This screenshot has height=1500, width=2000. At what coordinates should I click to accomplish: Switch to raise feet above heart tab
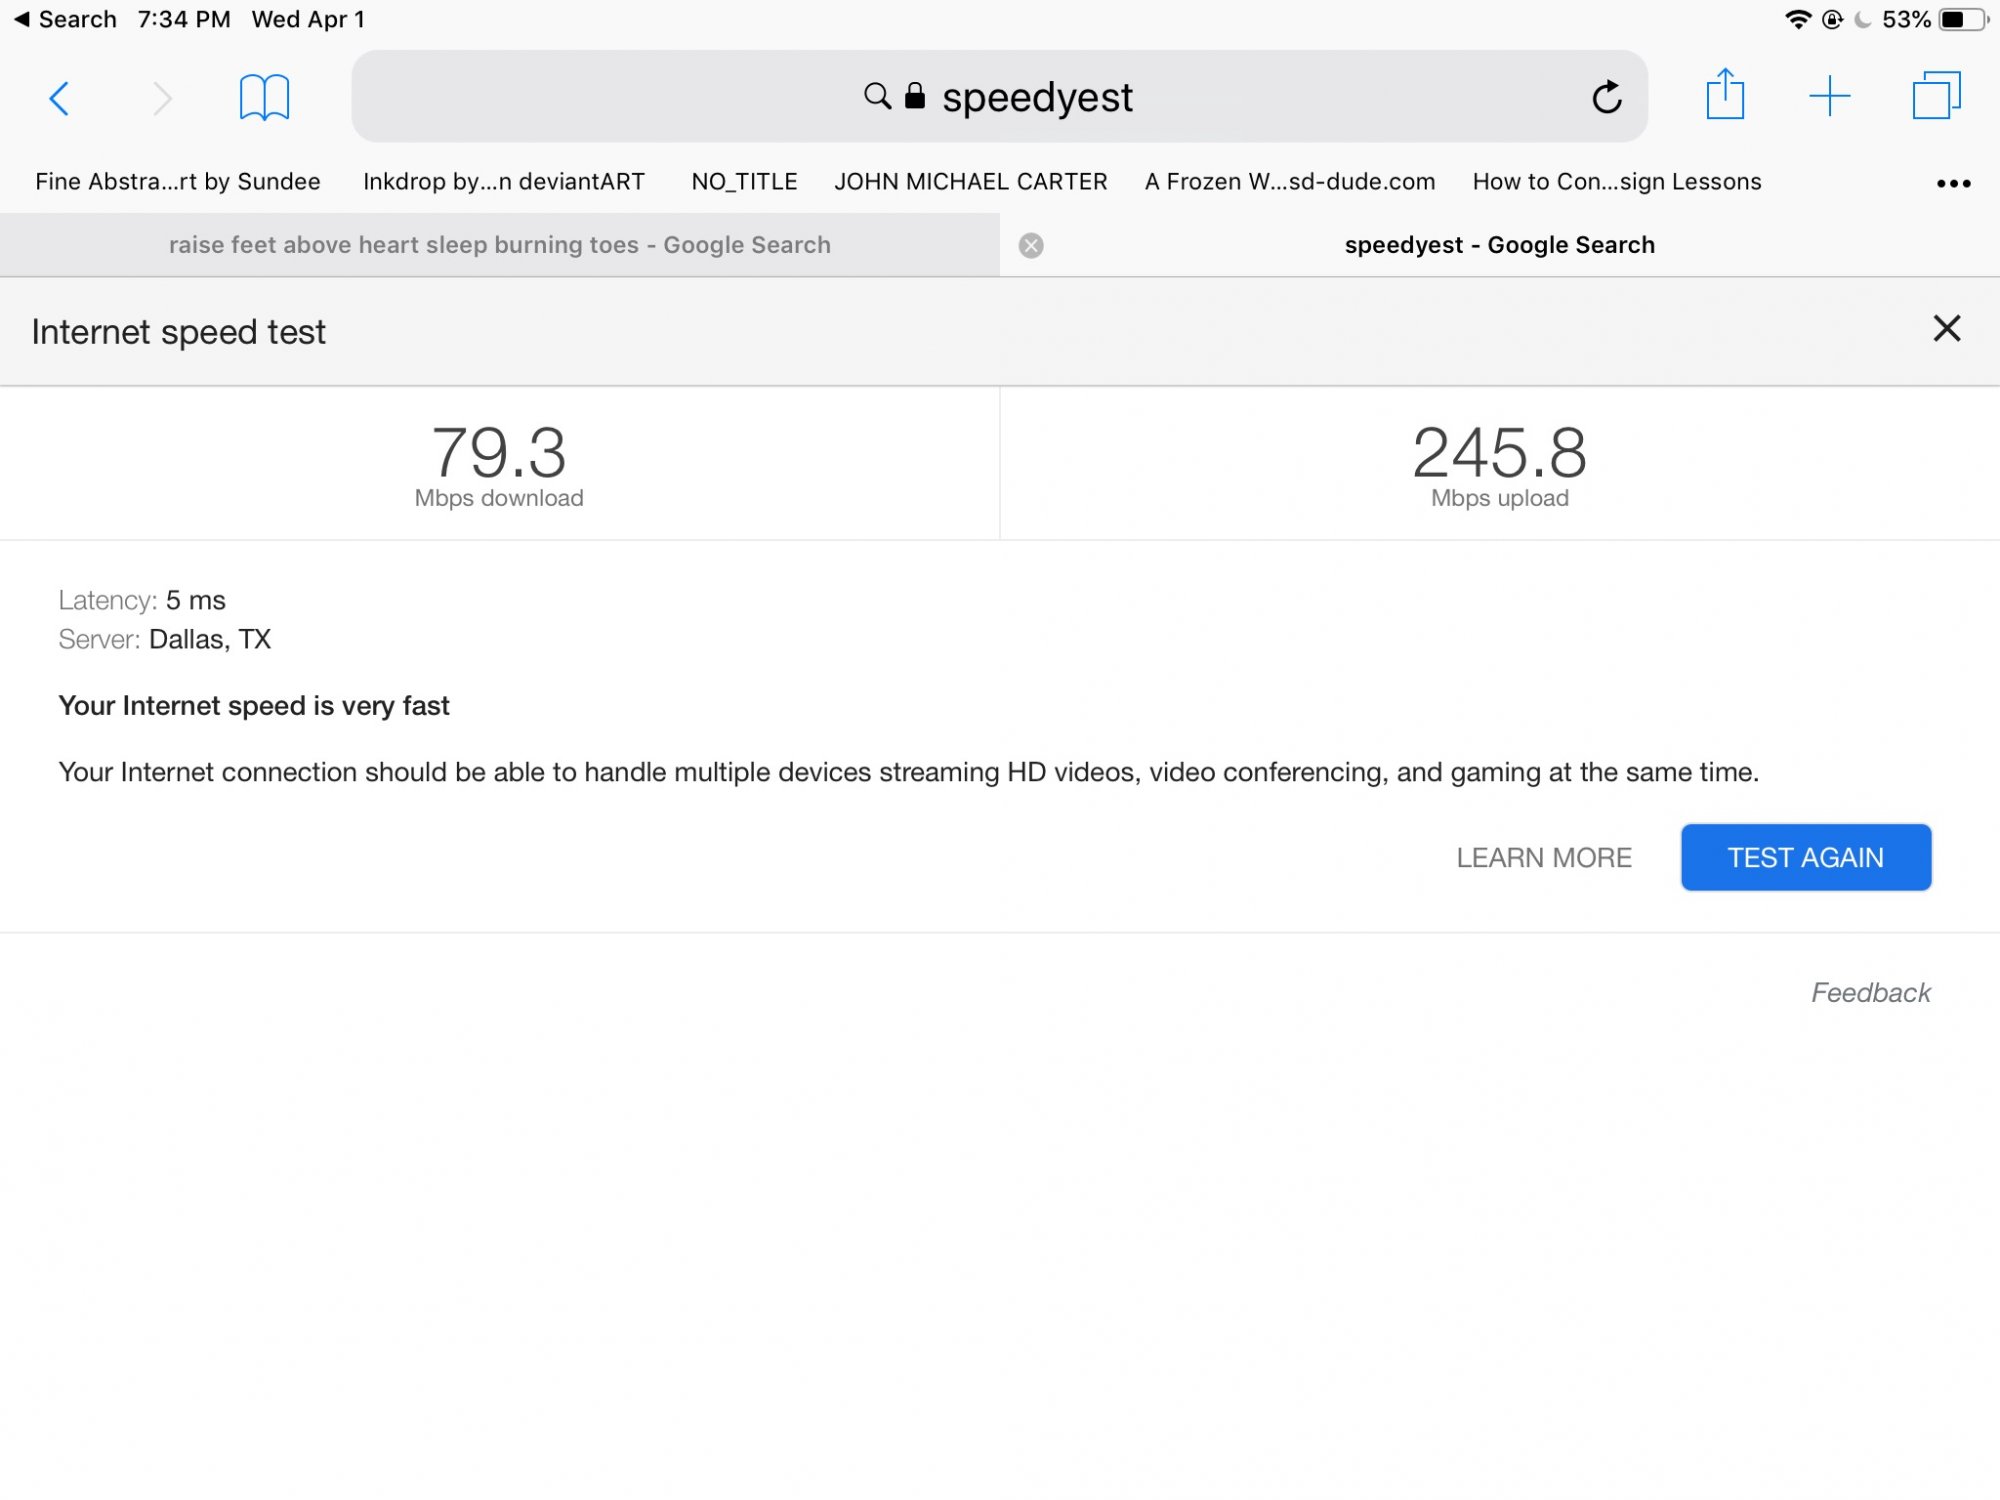tap(500, 246)
